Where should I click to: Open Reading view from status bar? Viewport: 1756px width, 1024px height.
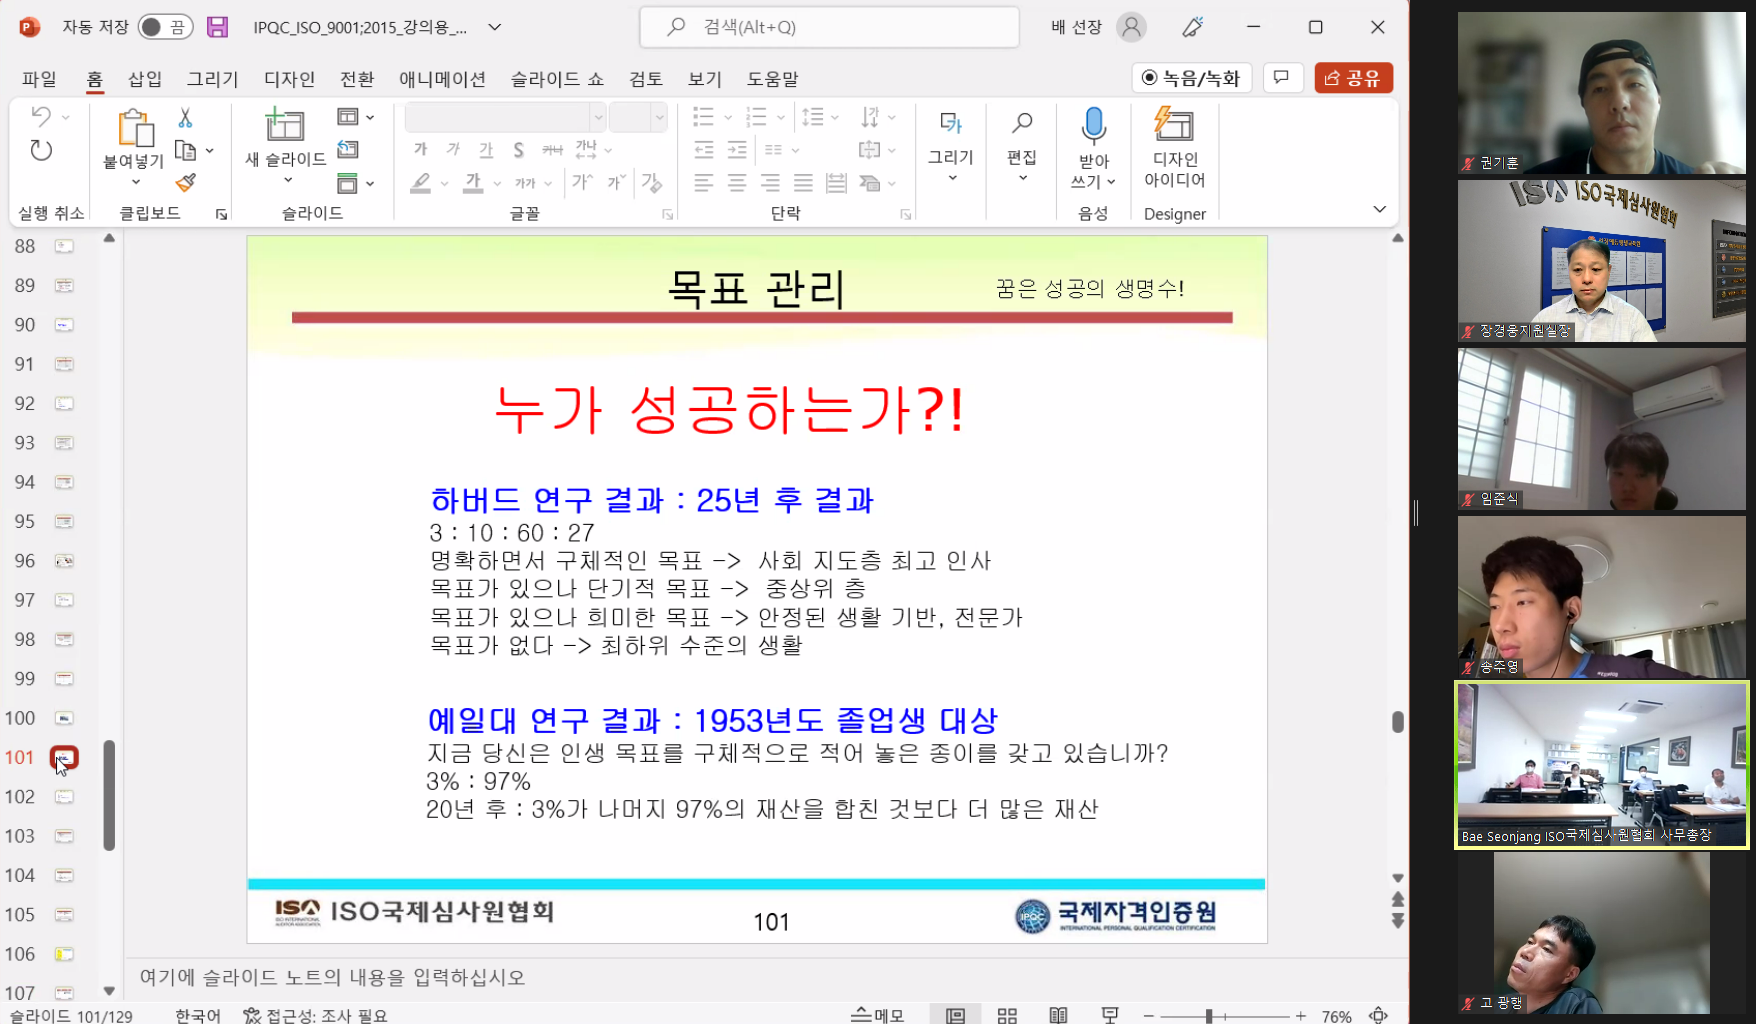tap(1058, 1015)
